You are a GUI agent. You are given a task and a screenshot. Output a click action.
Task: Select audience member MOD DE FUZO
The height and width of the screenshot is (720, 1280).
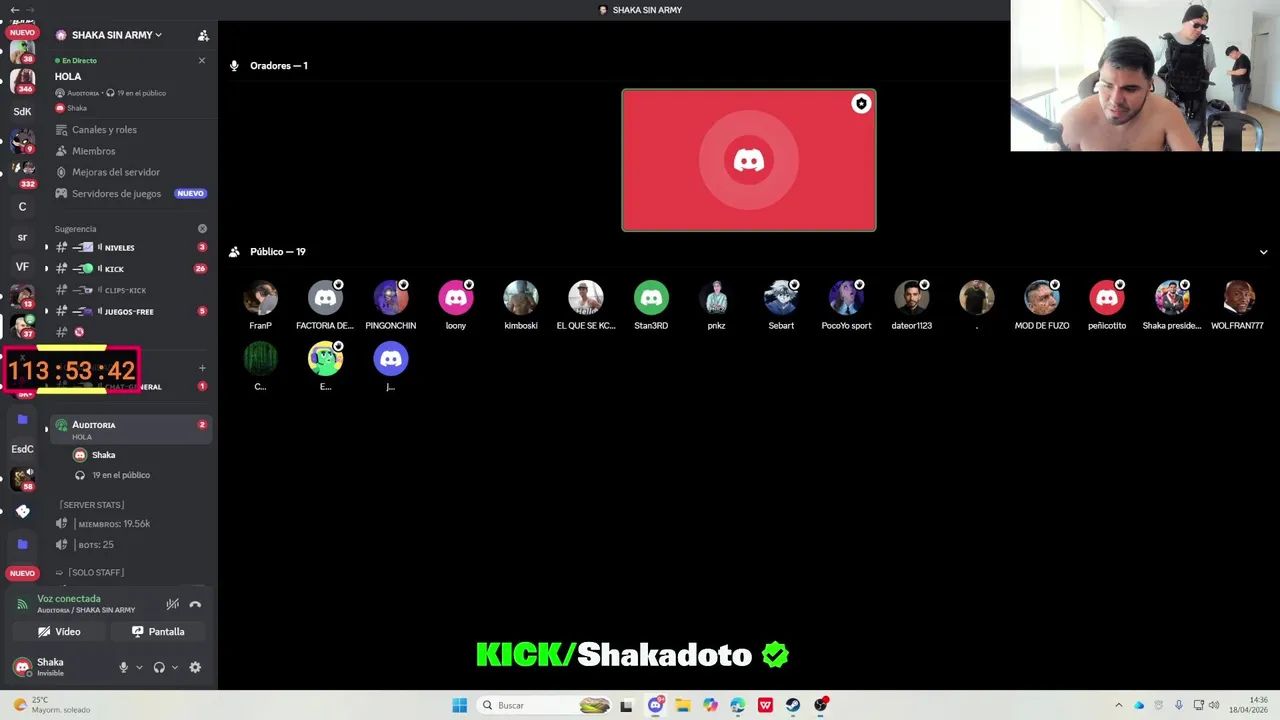(1042, 305)
